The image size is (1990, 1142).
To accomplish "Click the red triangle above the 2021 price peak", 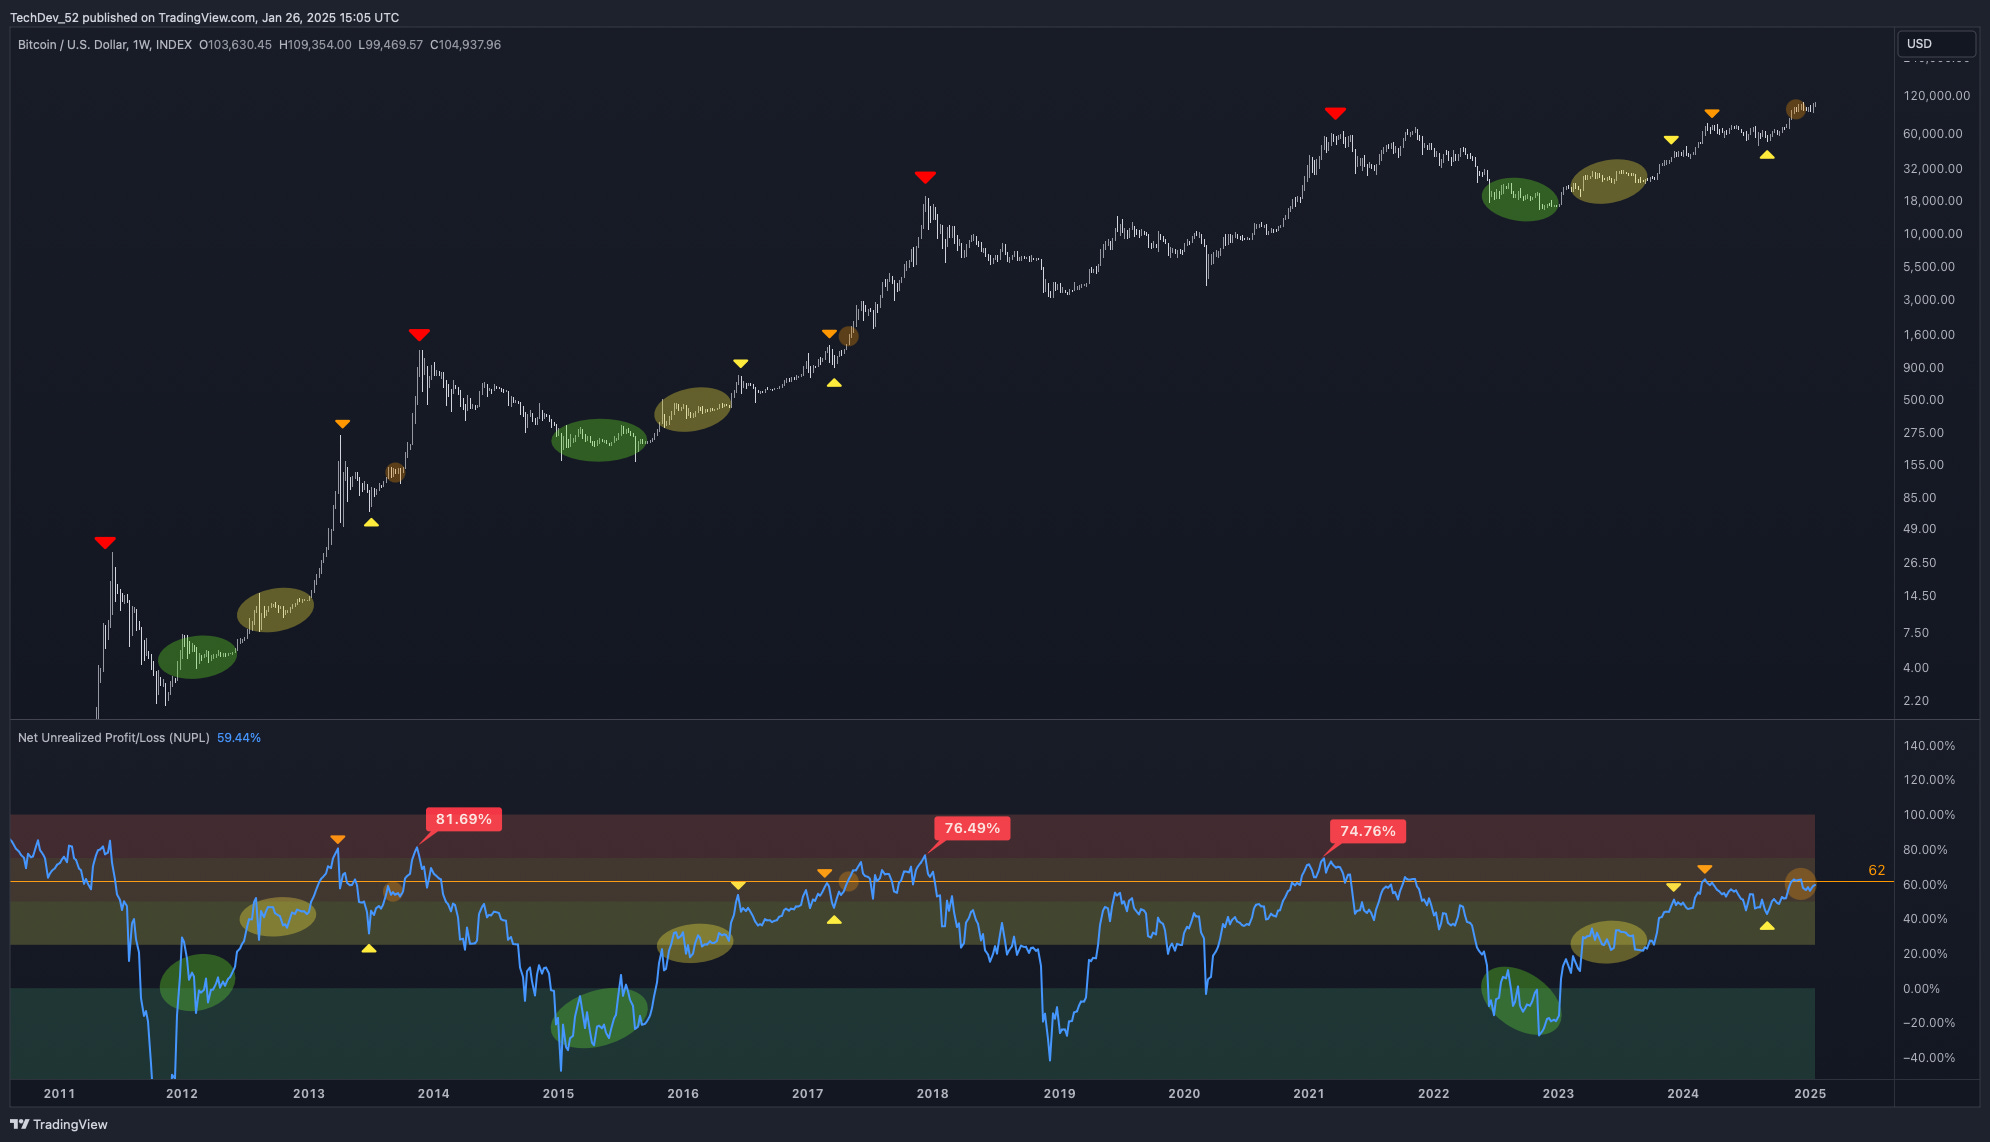I will click(x=1335, y=113).
